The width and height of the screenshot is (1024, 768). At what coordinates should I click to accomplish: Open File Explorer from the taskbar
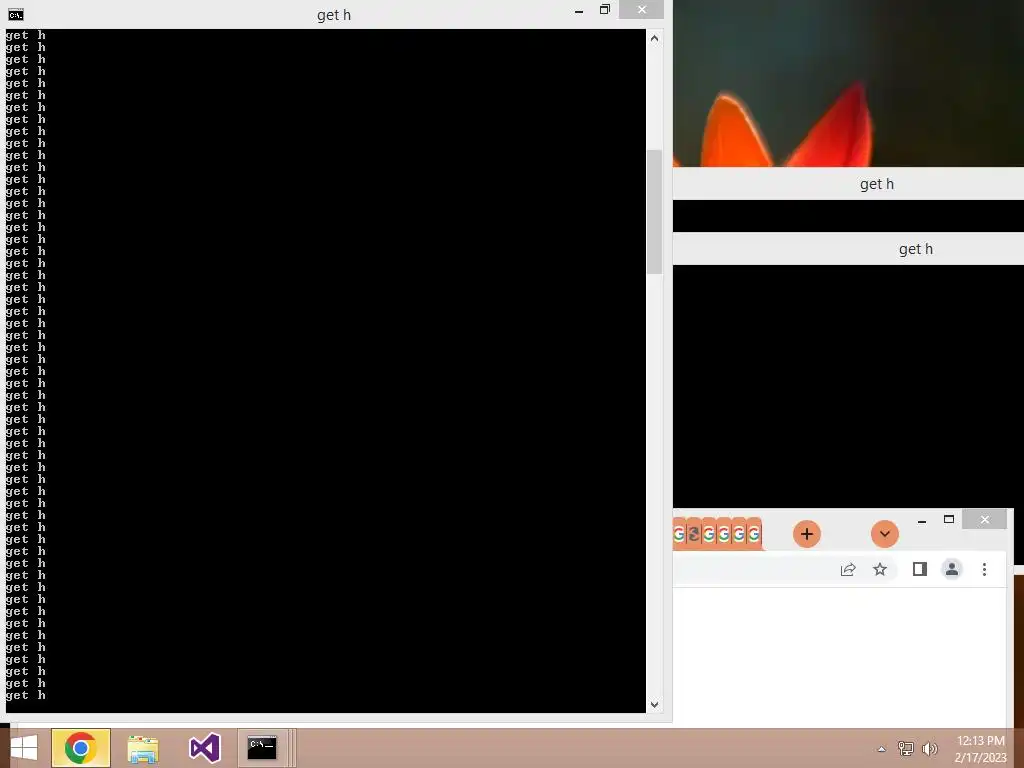tap(143, 748)
